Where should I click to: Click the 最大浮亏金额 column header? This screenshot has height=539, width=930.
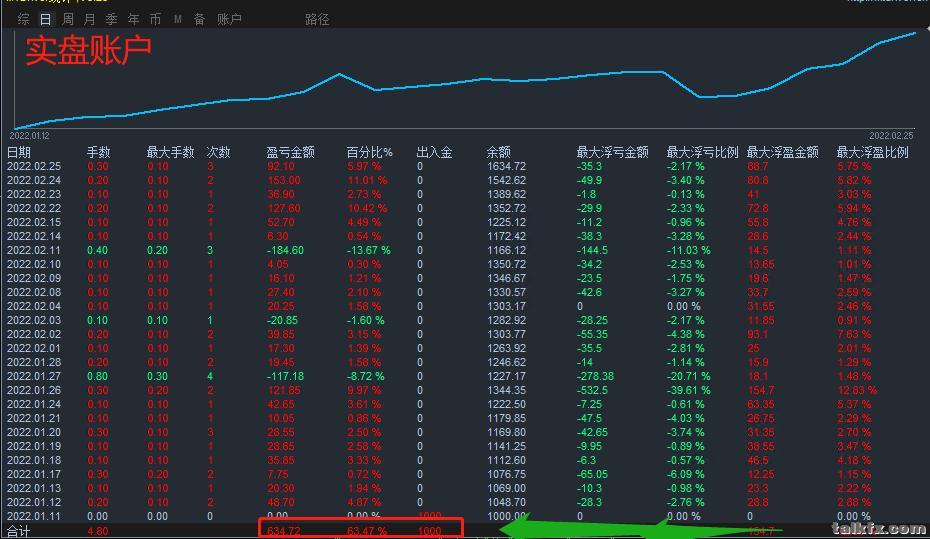click(613, 152)
